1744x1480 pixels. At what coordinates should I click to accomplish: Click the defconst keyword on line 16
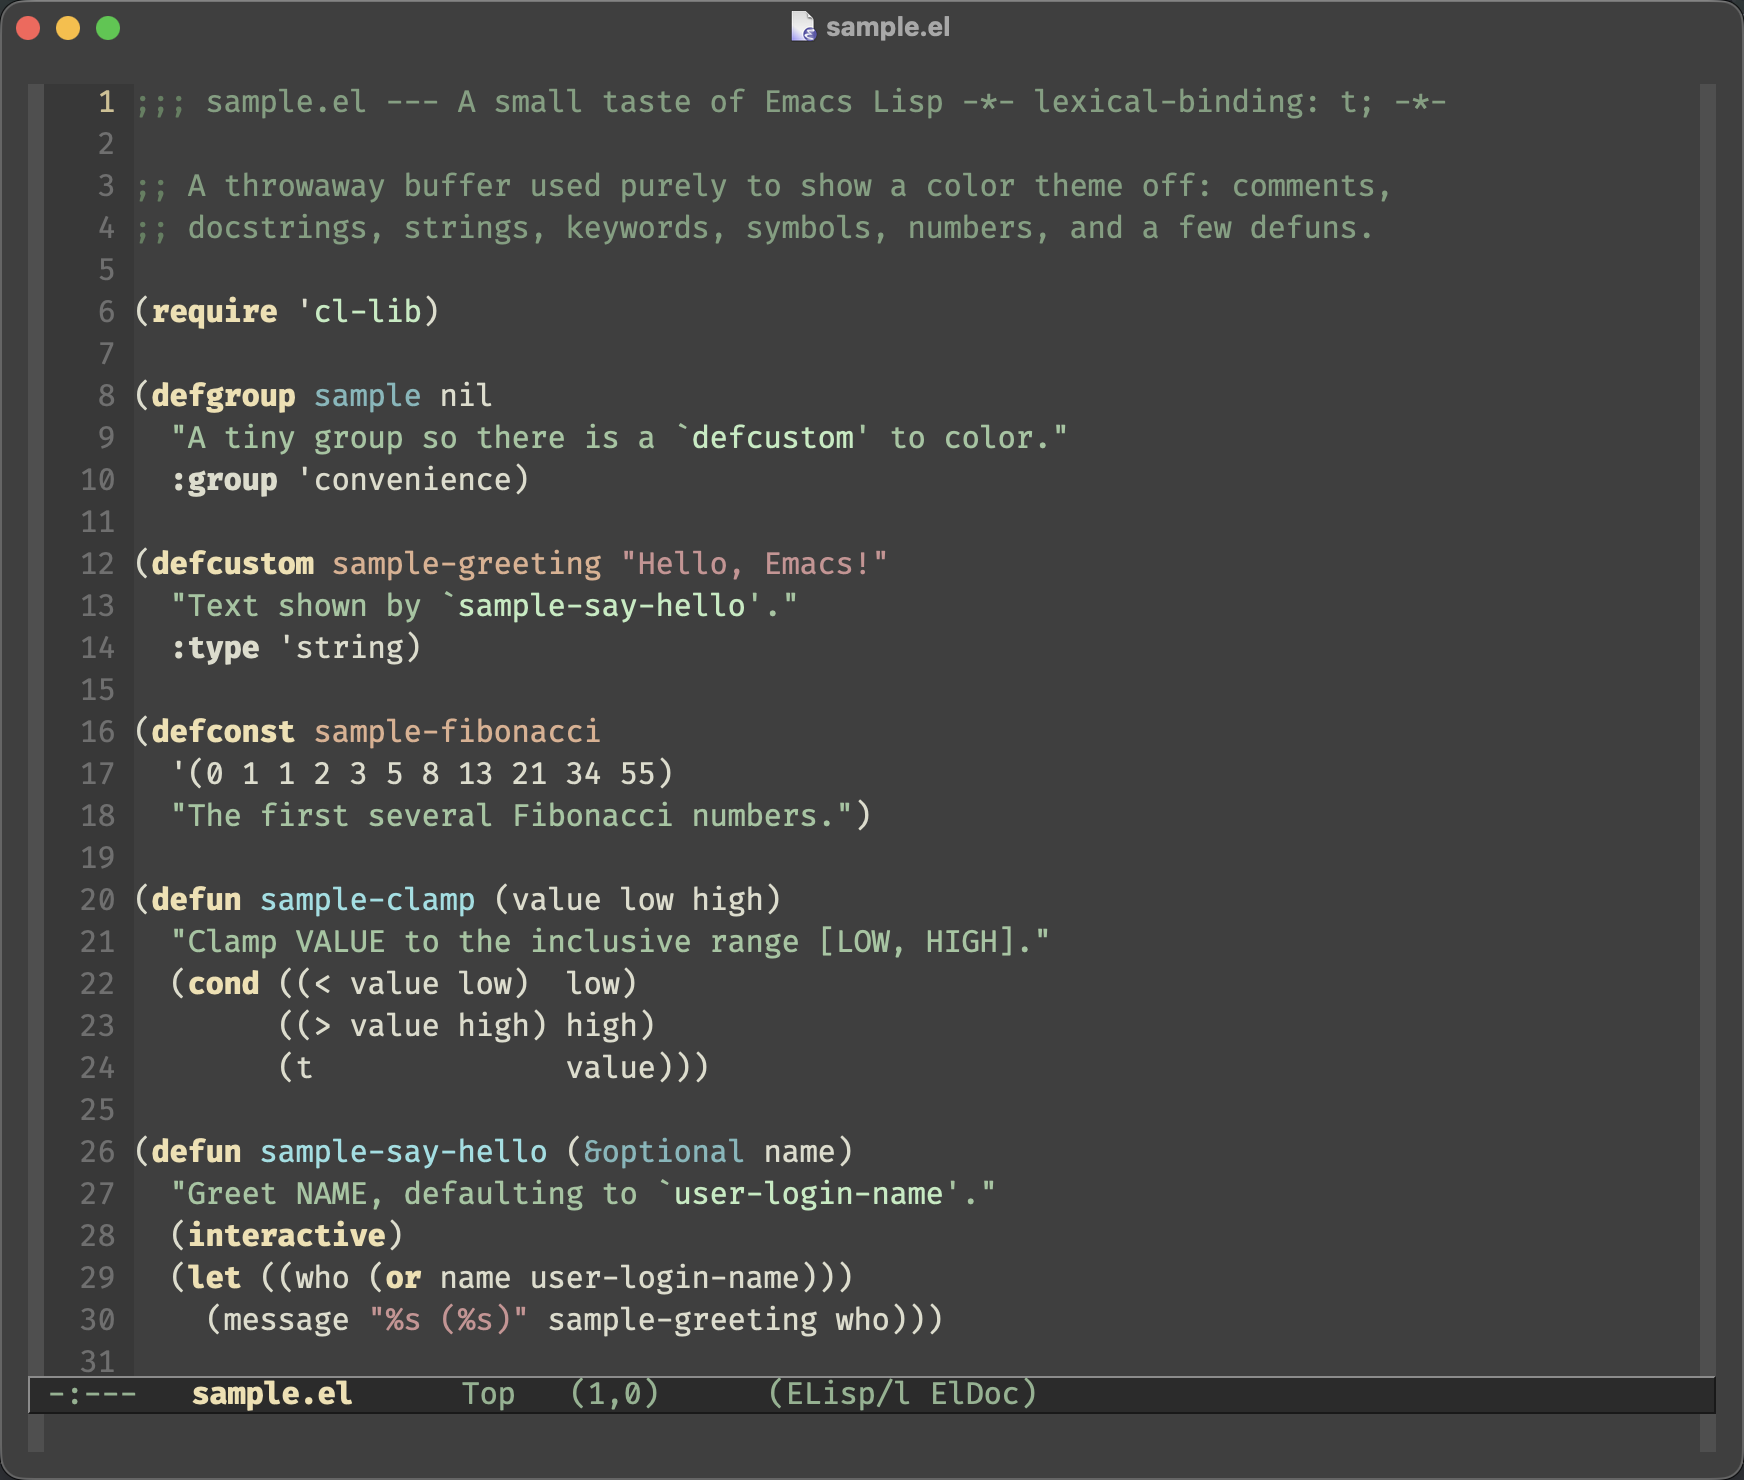click(224, 732)
